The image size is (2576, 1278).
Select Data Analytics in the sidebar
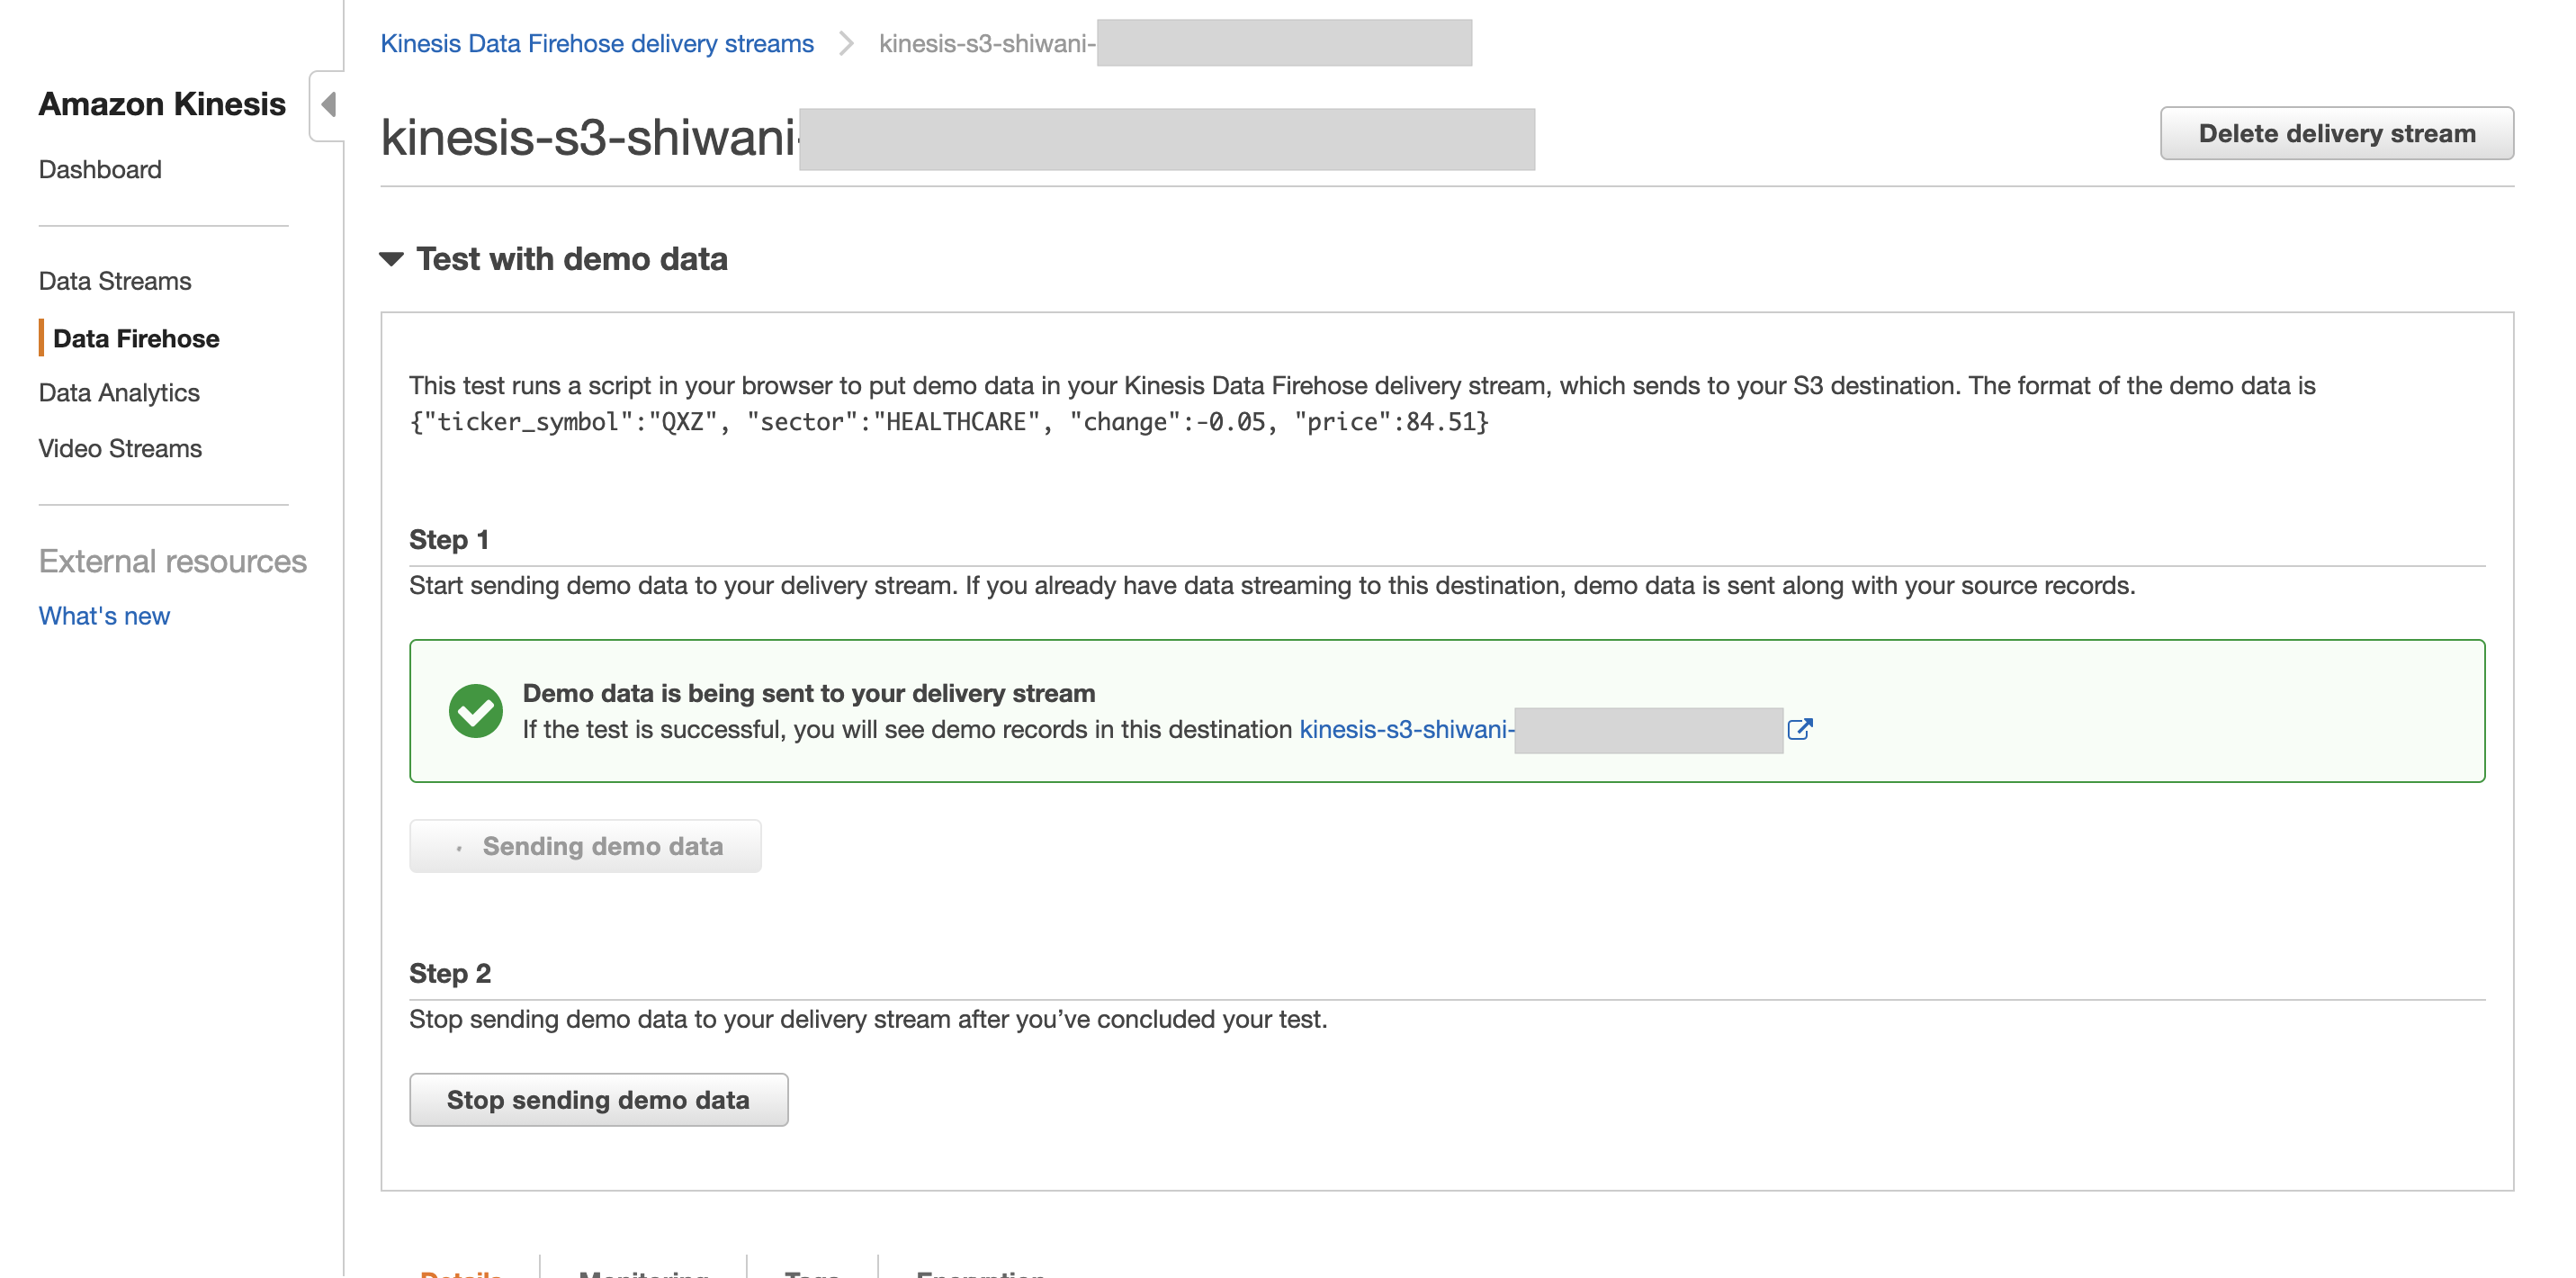click(x=118, y=392)
